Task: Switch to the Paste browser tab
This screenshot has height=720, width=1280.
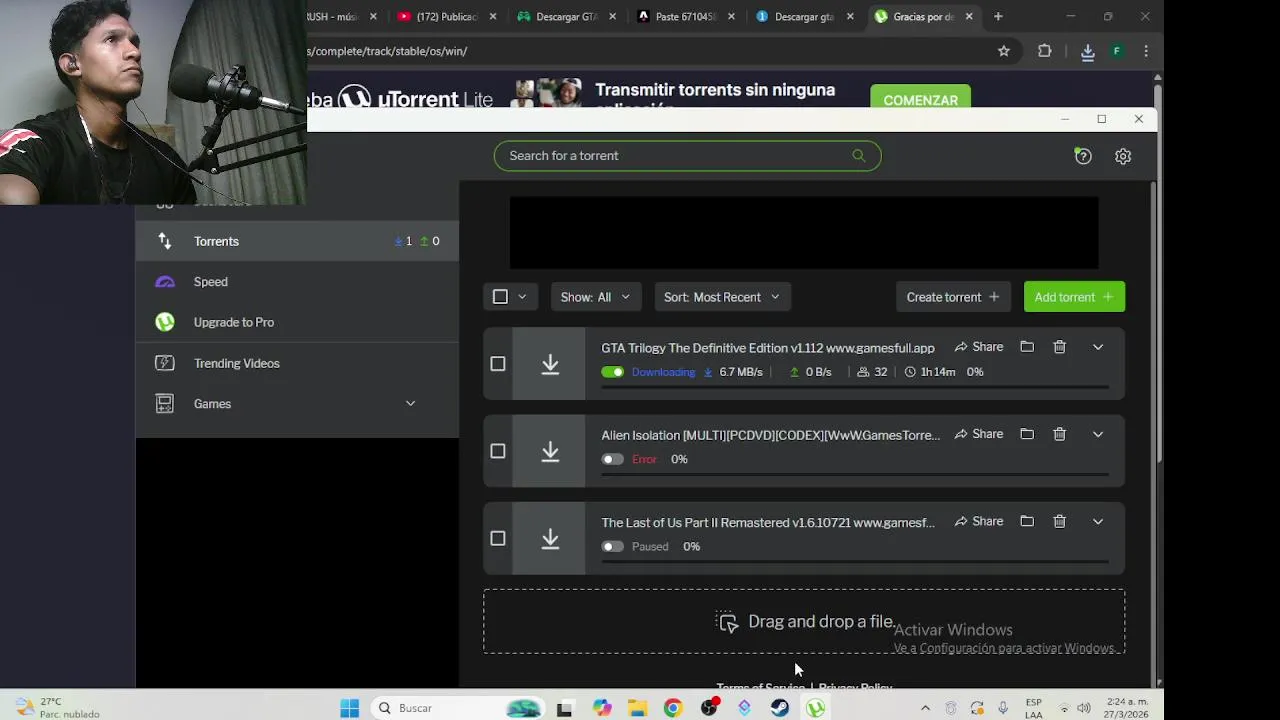Action: coord(686,16)
